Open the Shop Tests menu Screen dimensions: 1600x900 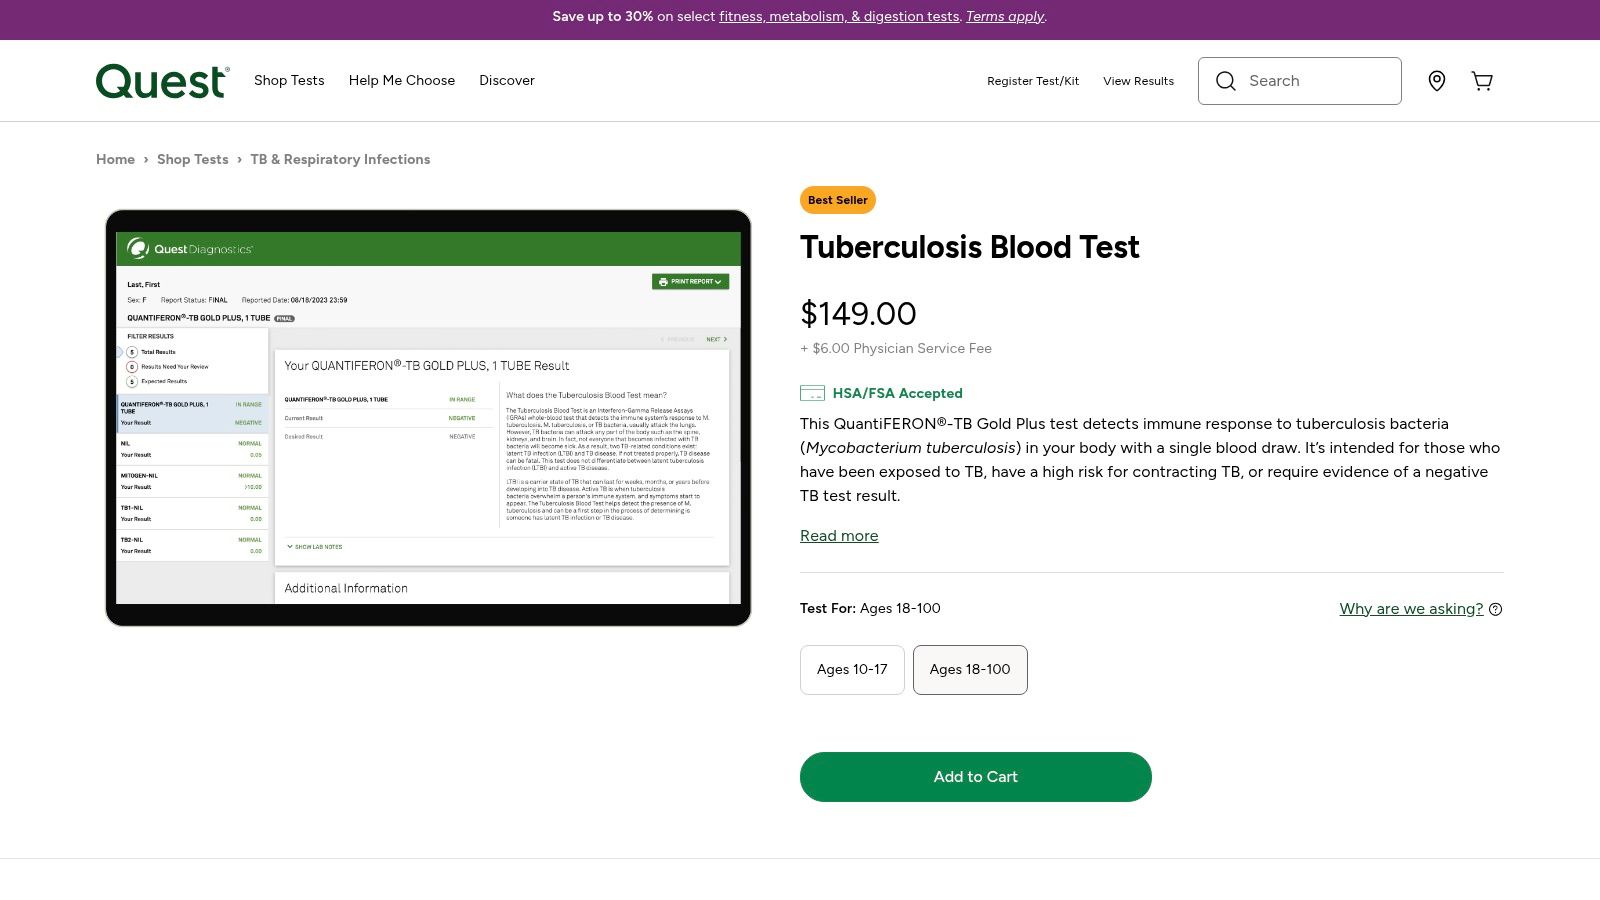[289, 80]
